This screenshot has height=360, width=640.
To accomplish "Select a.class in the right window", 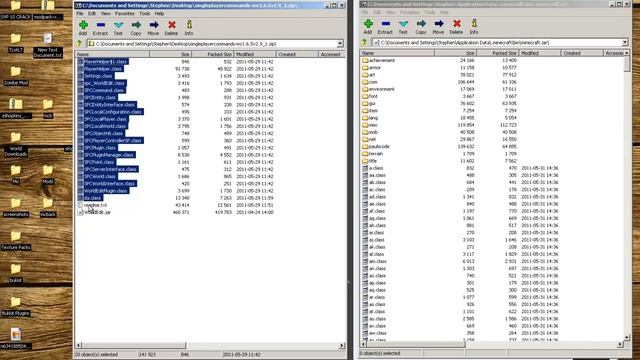I will [x=376, y=168].
